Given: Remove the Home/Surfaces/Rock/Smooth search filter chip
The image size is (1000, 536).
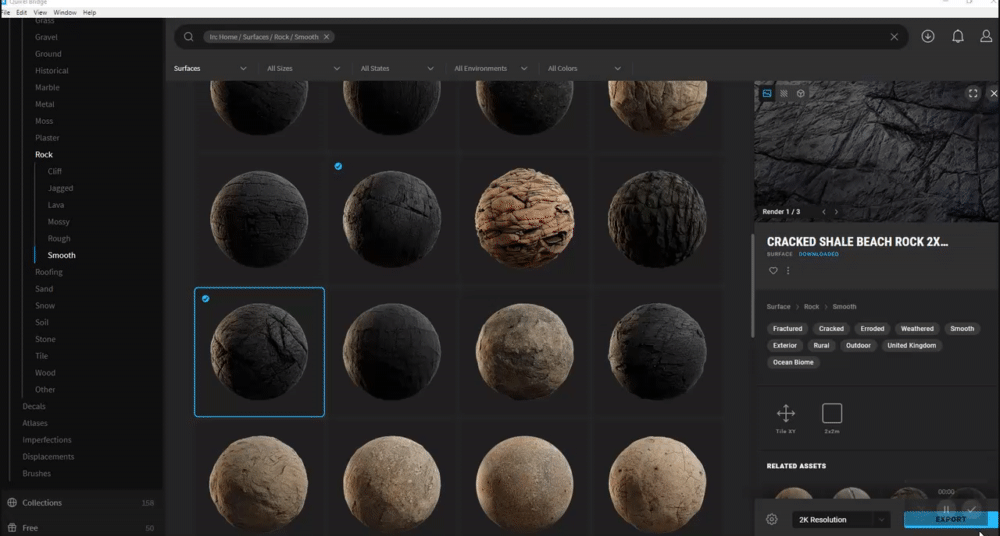Looking at the screenshot, I should [327, 37].
